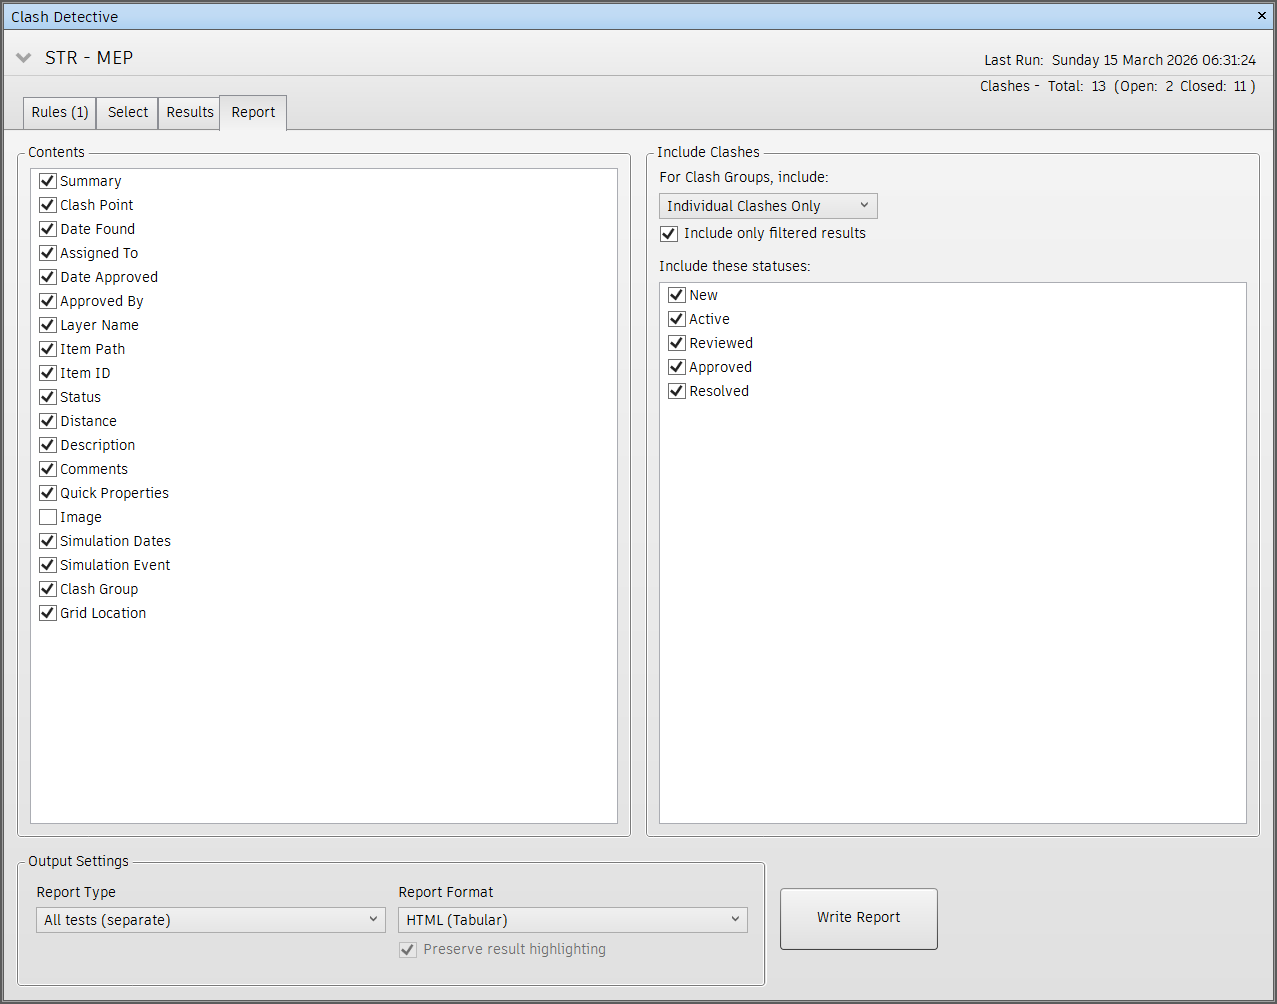Collapse the STR - MEP test header
The height and width of the screenshot is (1004, 1277).
click(x=22, y=57)
